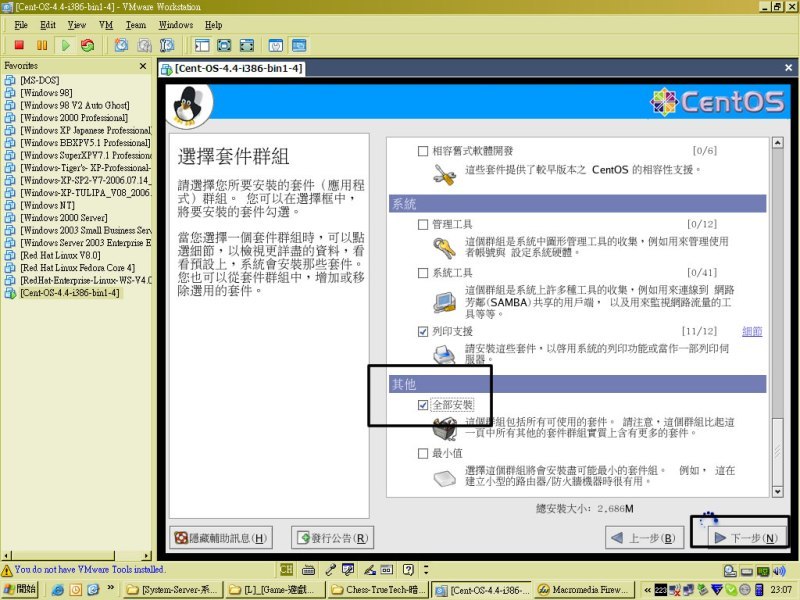The width and height of the screenshot is (800, 600).
Task: Uncheck the 列印支援 checkbox
Action: click(x=422, y=332)
